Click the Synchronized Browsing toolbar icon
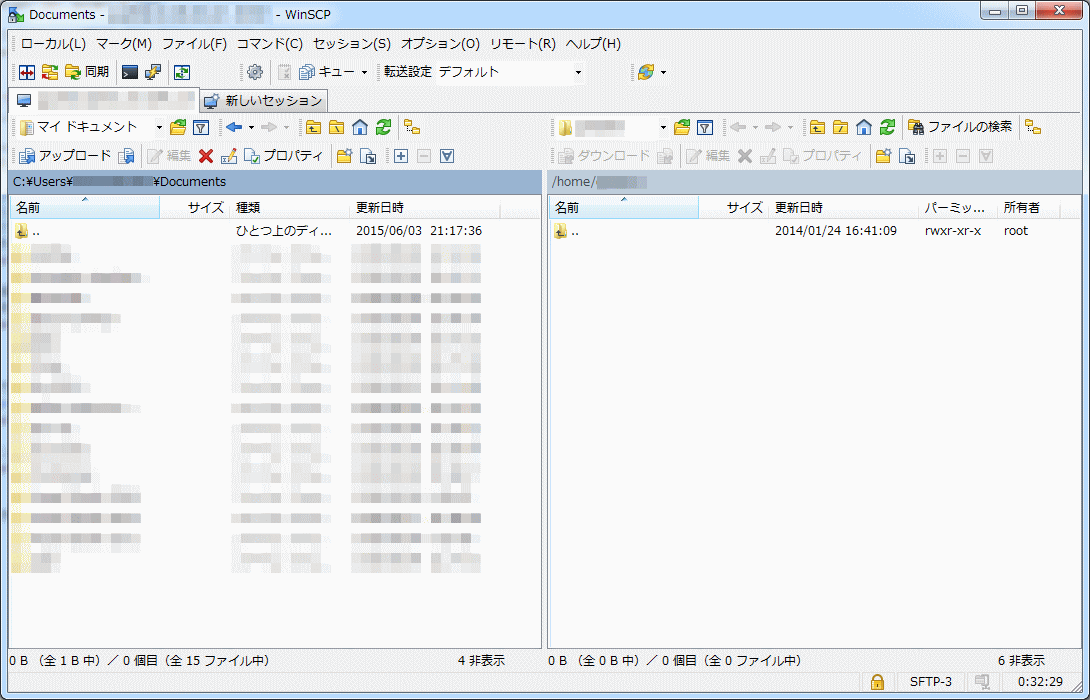1090x700 pixels. point(49,72)
